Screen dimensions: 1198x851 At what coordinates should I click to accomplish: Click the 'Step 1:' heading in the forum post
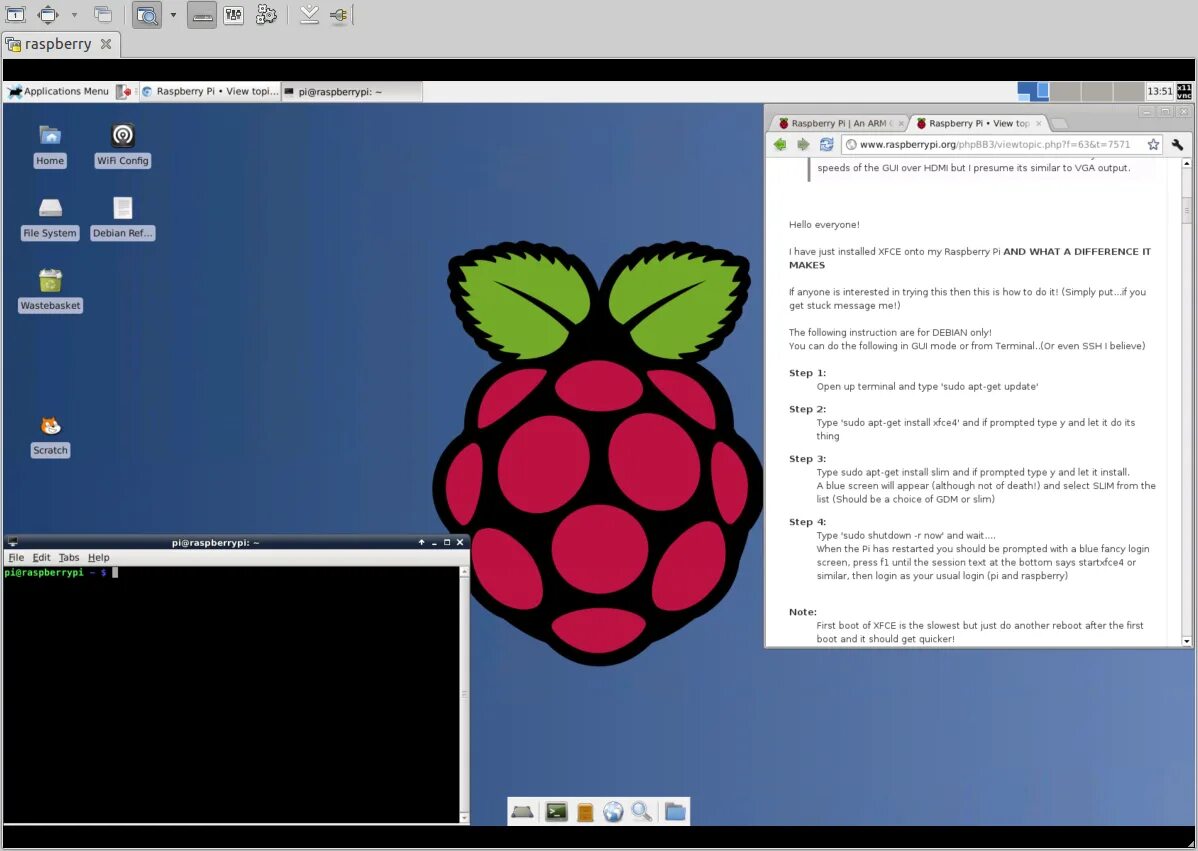[x=807, y=373]
